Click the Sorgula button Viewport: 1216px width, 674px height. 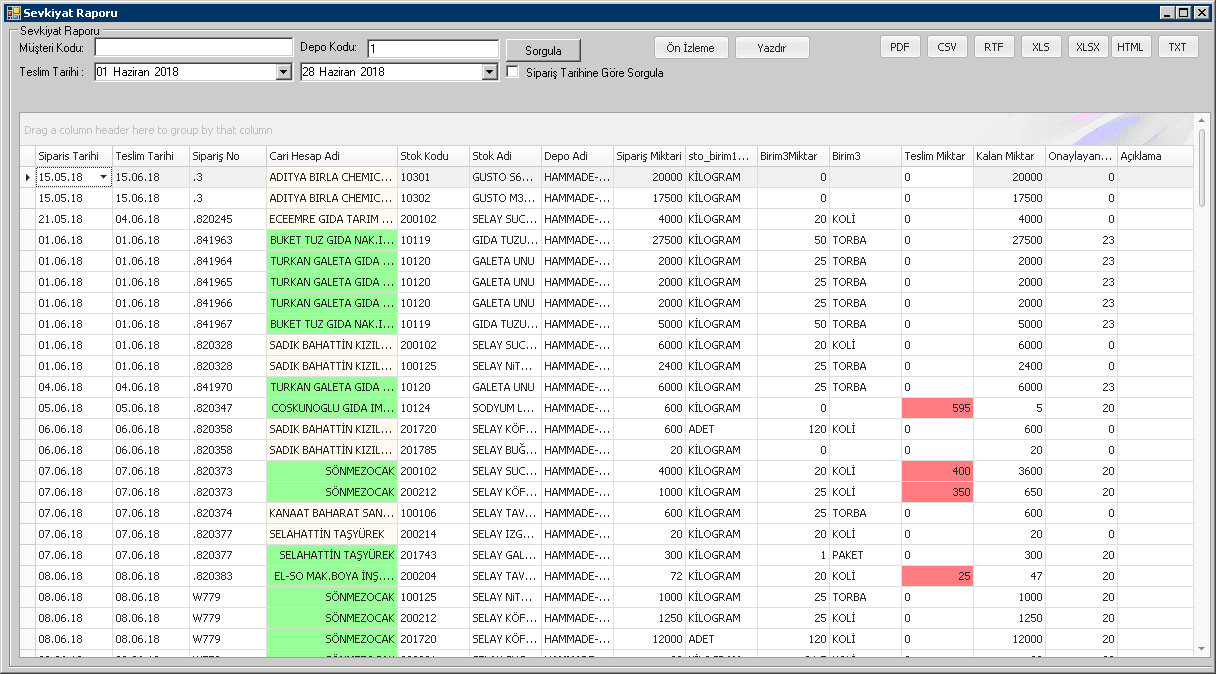pyautogui.click(x=543, y=51)
